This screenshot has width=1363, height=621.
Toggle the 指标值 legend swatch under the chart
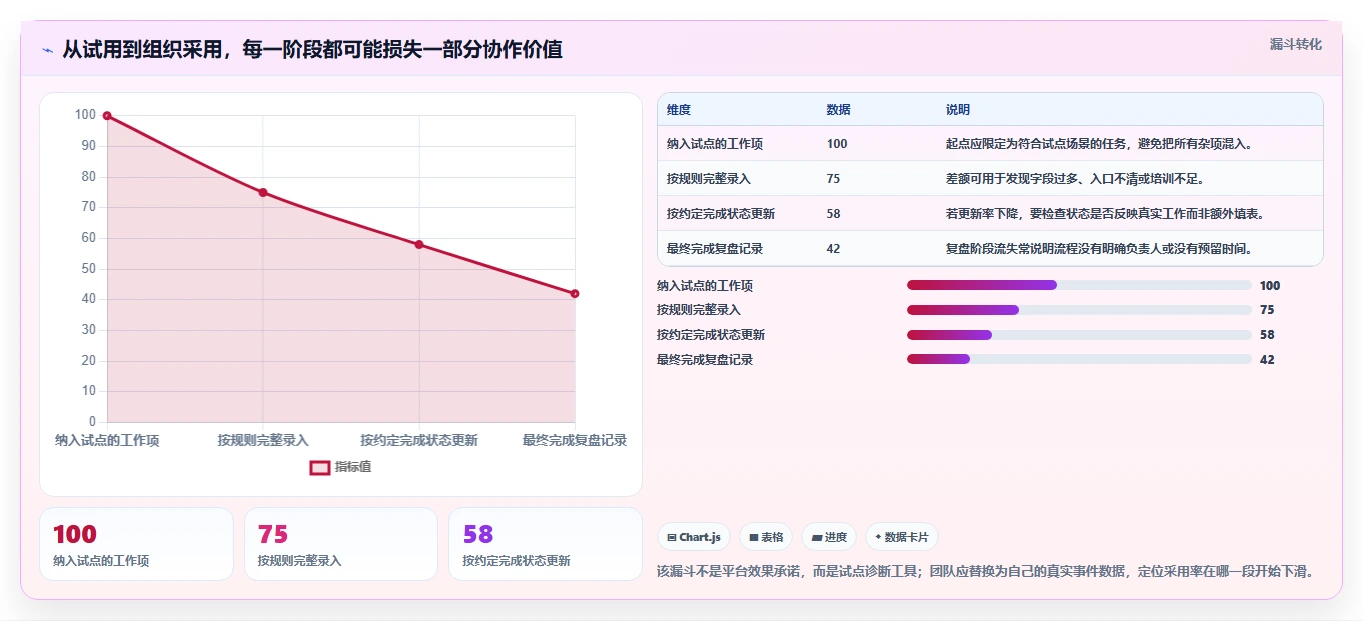320,467
